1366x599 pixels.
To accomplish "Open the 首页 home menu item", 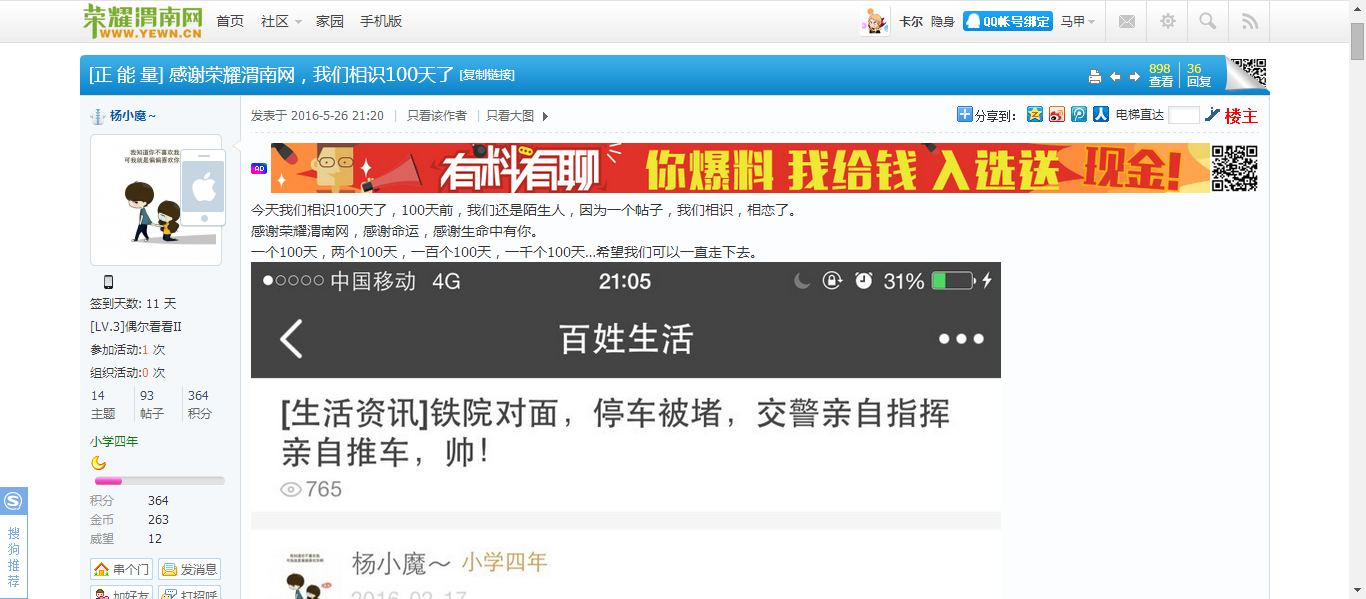I will point(230,21).
